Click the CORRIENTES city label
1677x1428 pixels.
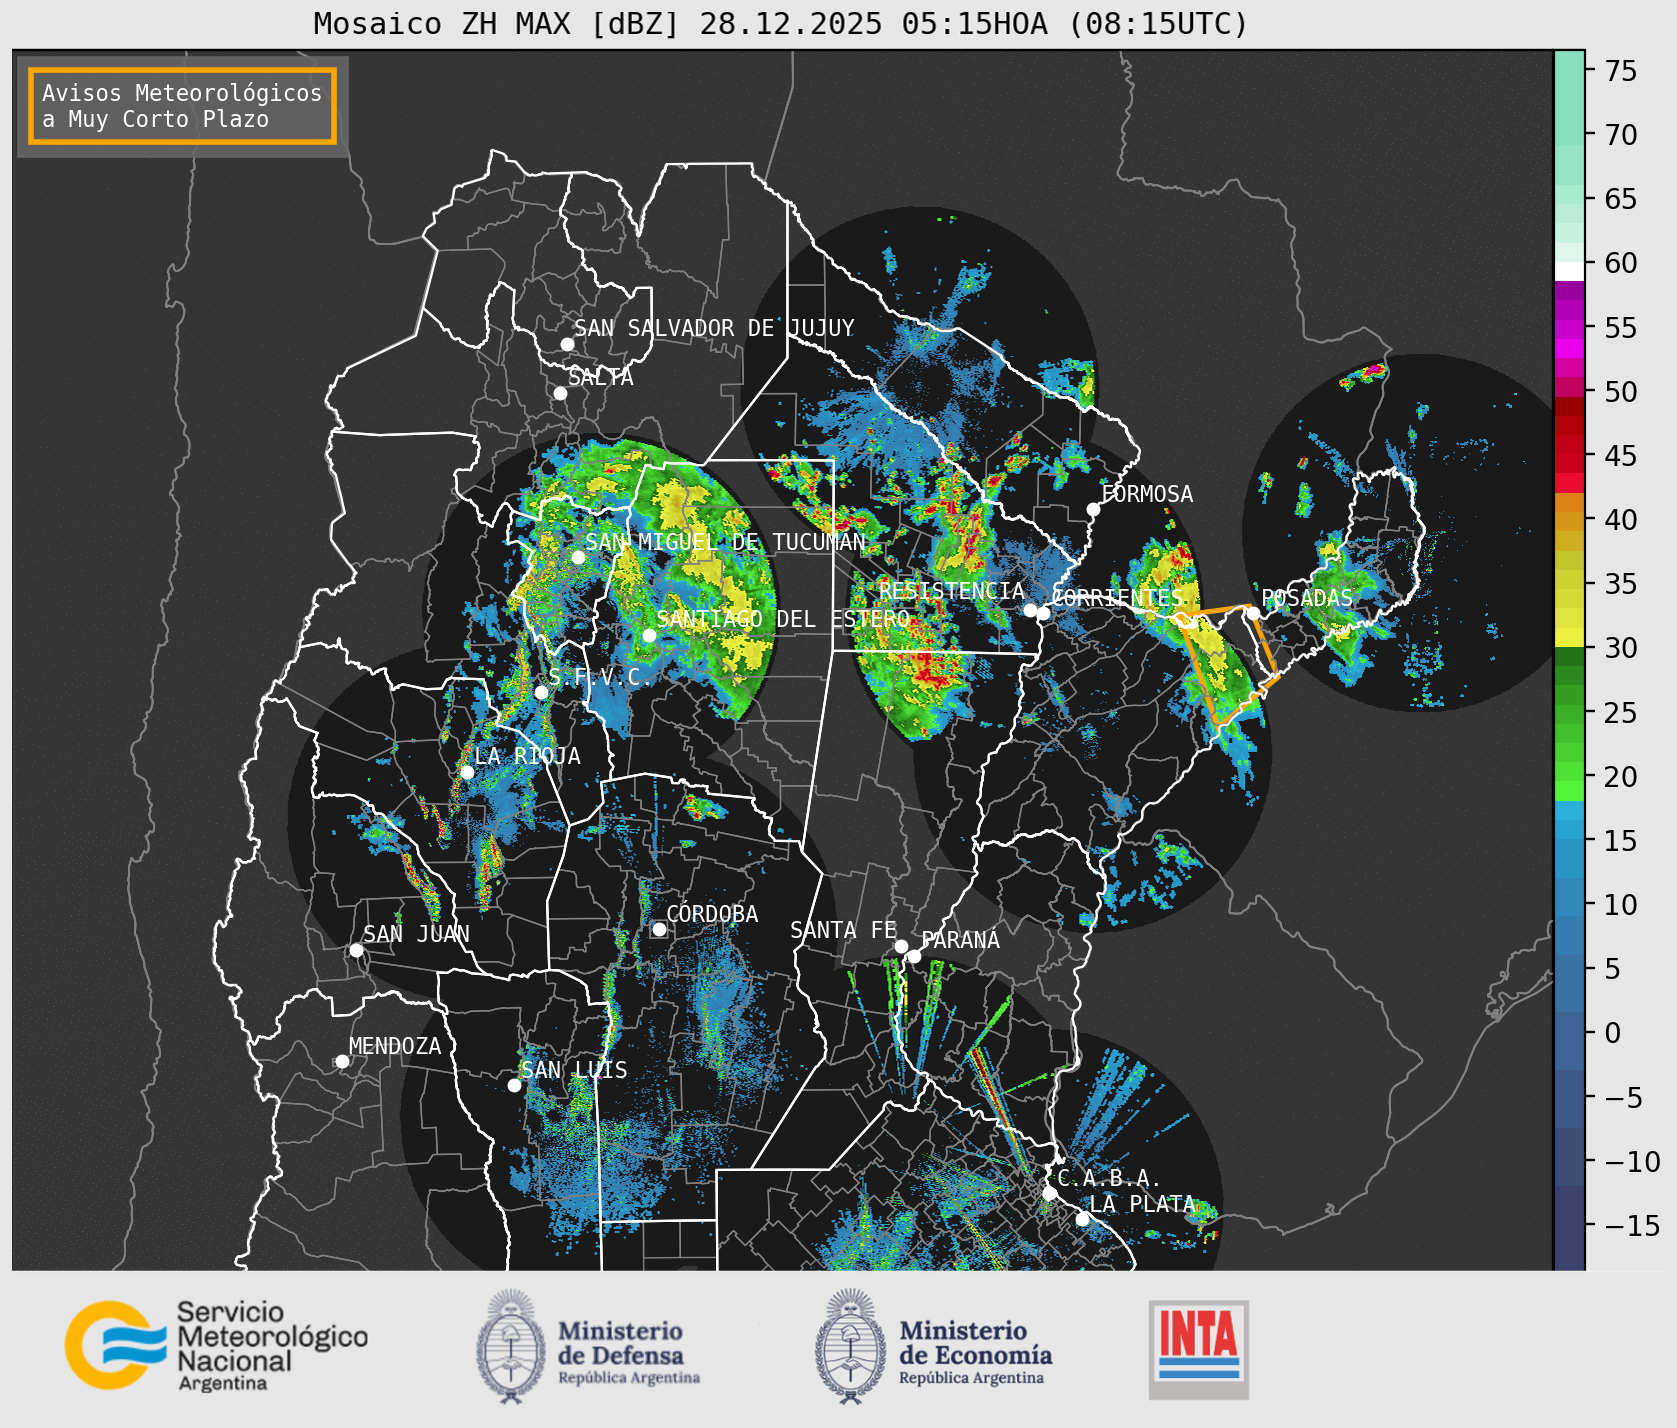point(1118,598)
